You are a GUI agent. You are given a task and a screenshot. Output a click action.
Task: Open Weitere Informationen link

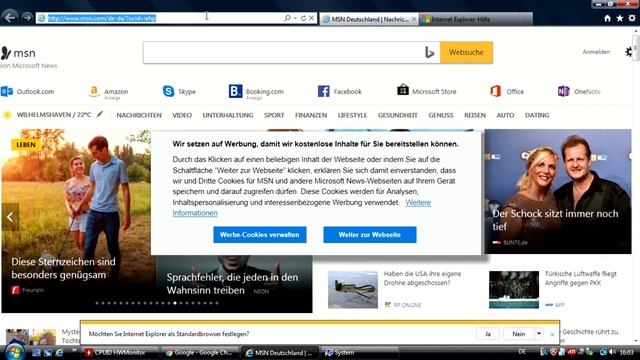pos(418,202)
